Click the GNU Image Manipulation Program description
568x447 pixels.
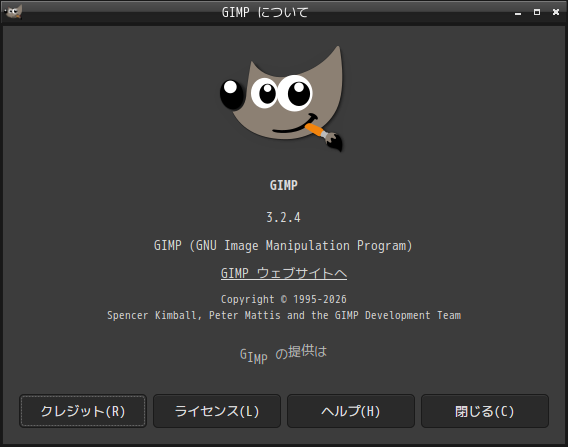pyautogui.click(x=283, y=246)
